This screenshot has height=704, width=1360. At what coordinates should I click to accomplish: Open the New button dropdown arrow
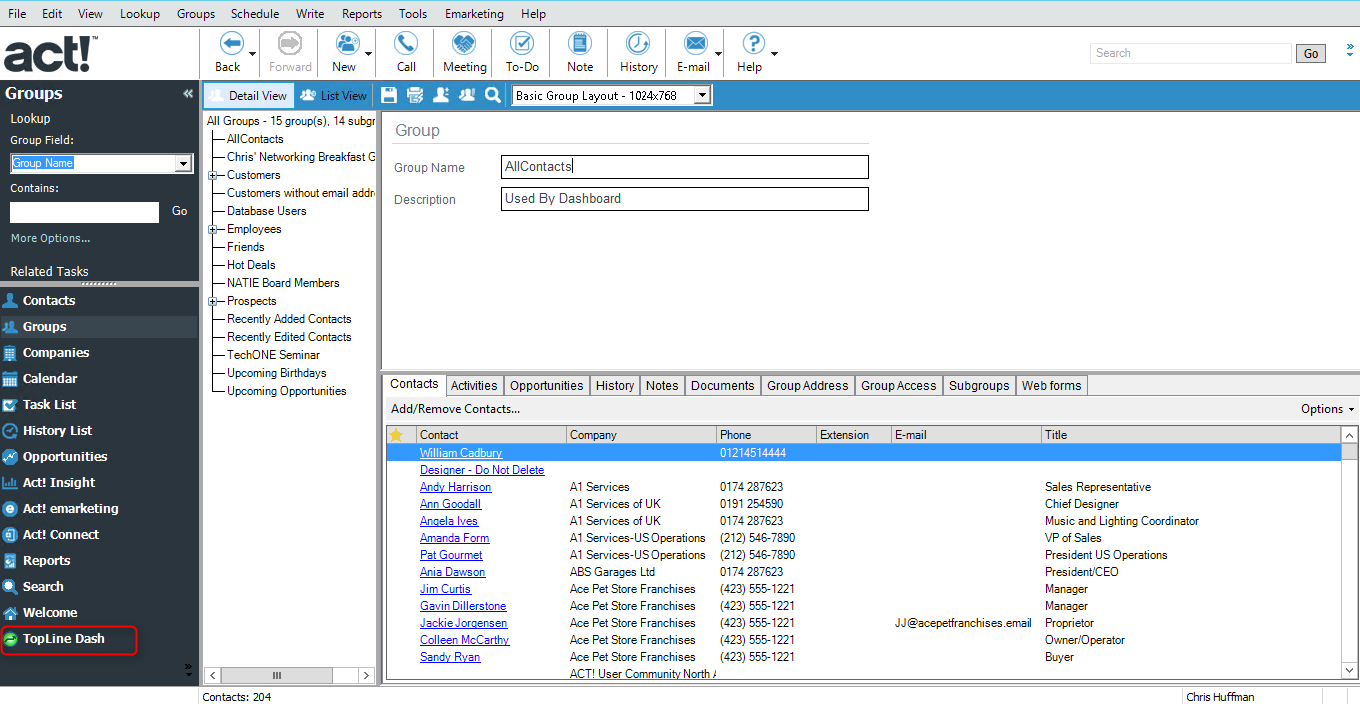pyautogui.click(x=369, y=54)
